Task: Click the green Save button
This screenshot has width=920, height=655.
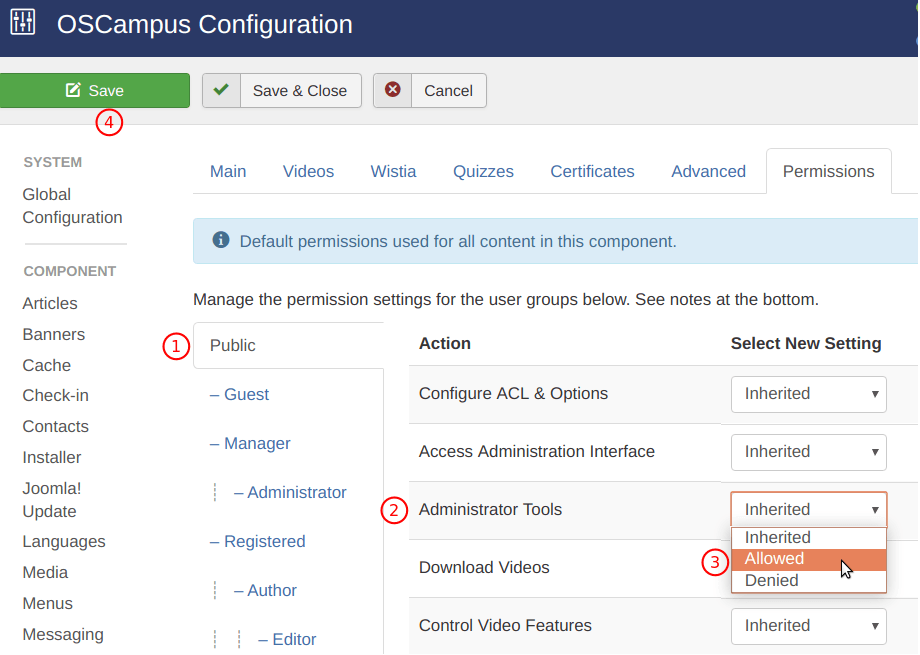Action: (94, 90)
